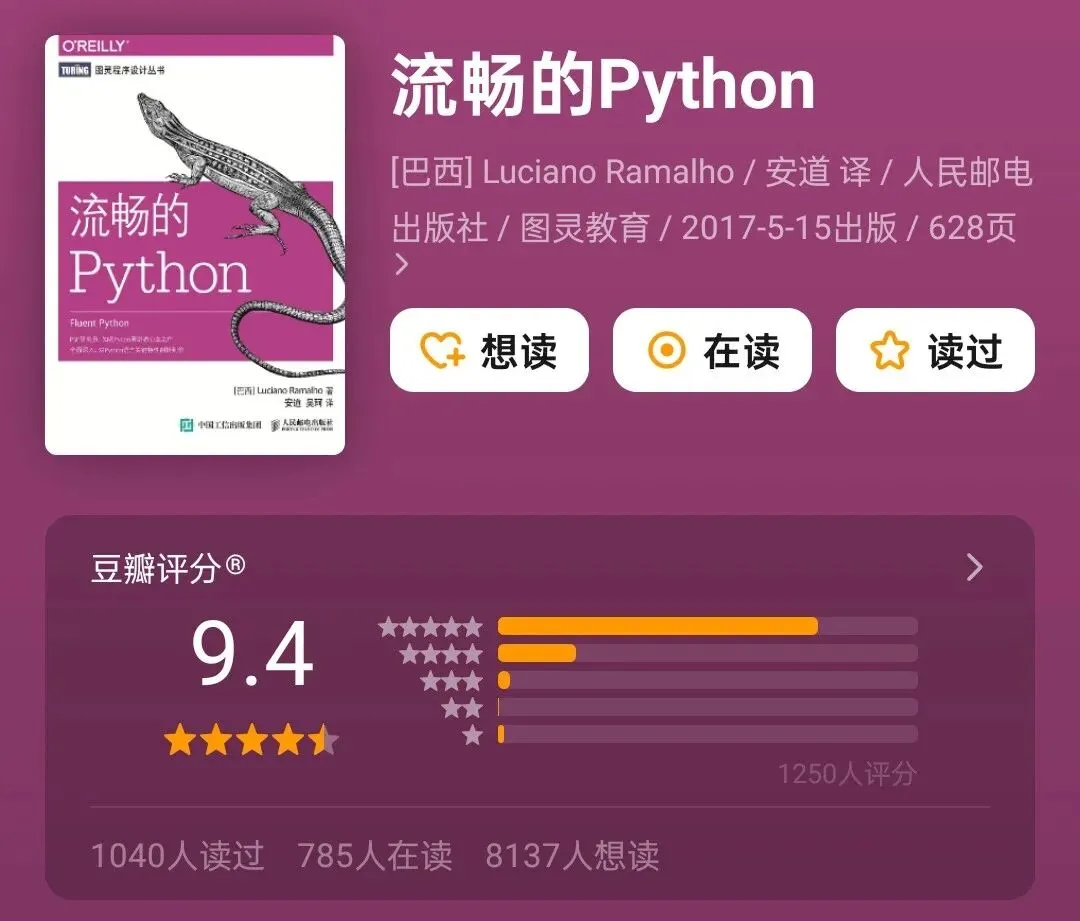Screen dimensions: 1080x921
Task: Tap the 读过 (have read) button
Action: point(935,350)
